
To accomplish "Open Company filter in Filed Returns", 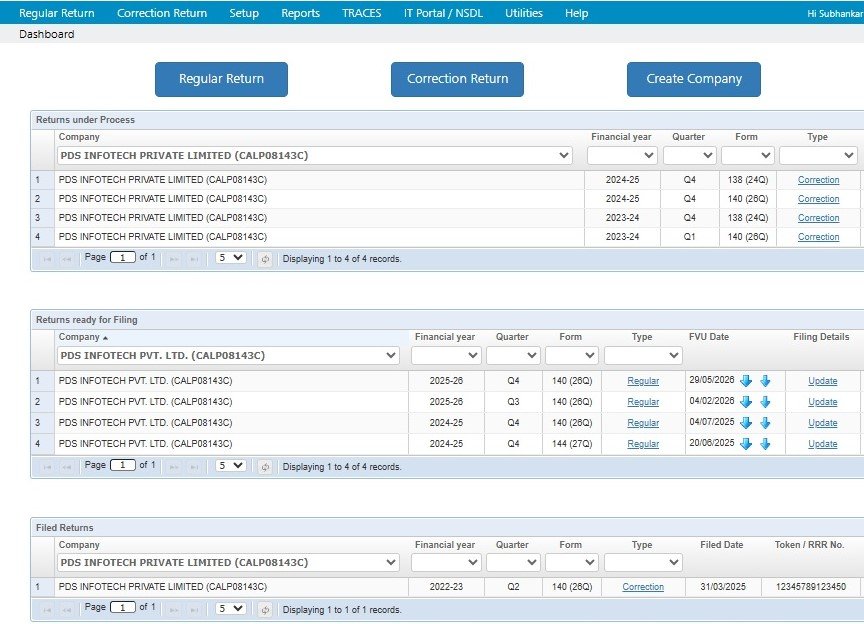I will click(228, 563).
